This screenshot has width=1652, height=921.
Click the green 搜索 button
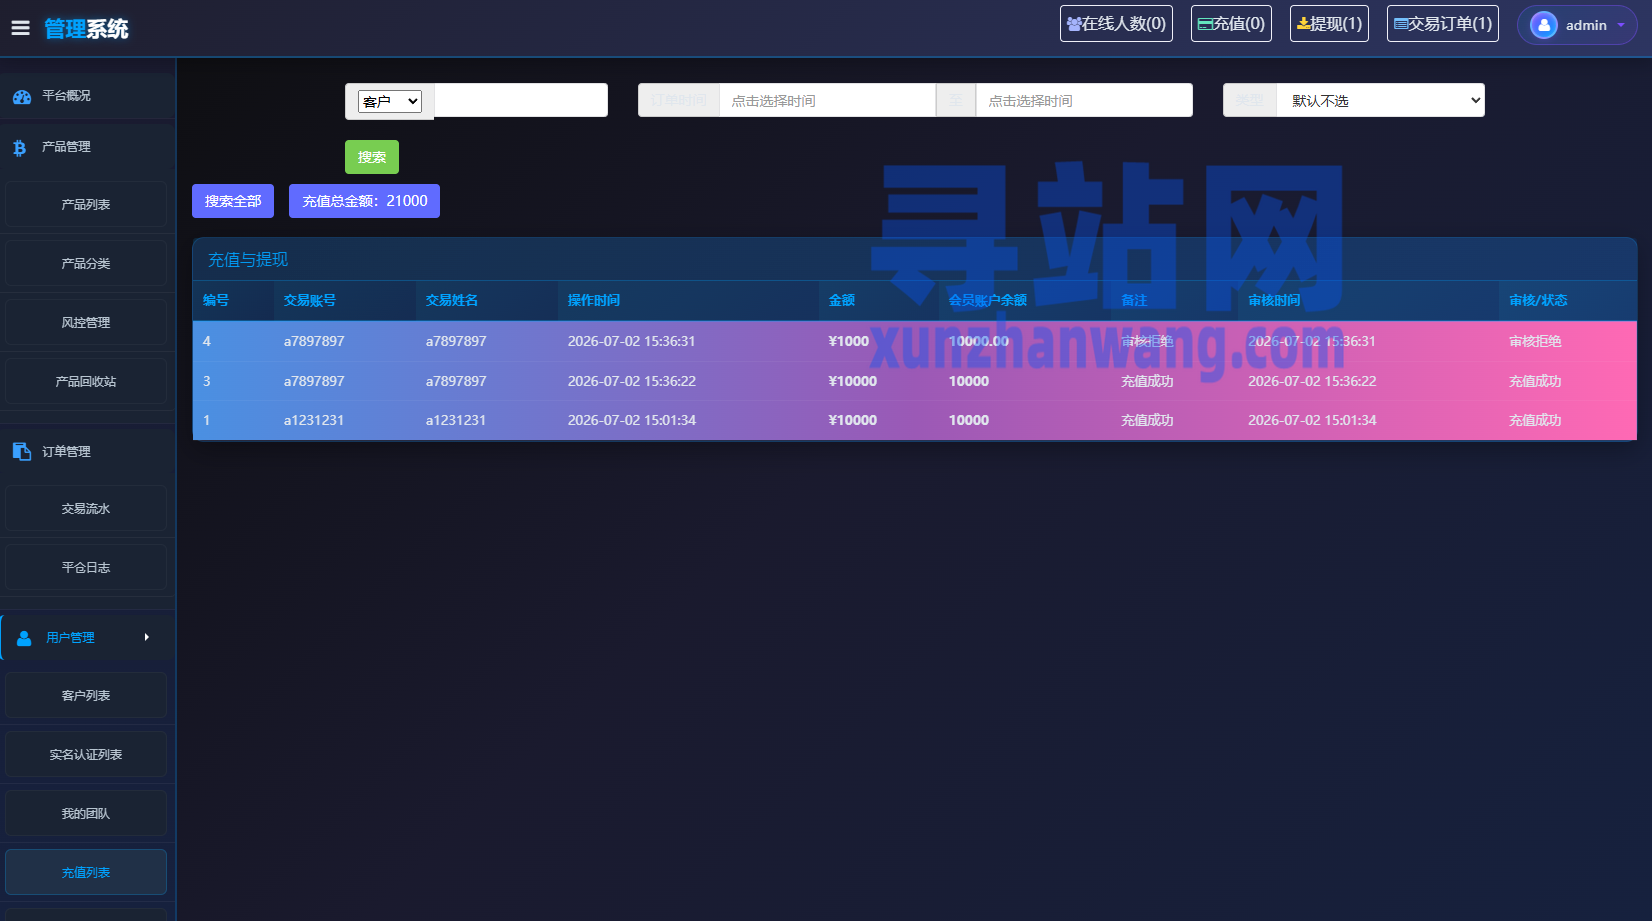tap(372, 157)
